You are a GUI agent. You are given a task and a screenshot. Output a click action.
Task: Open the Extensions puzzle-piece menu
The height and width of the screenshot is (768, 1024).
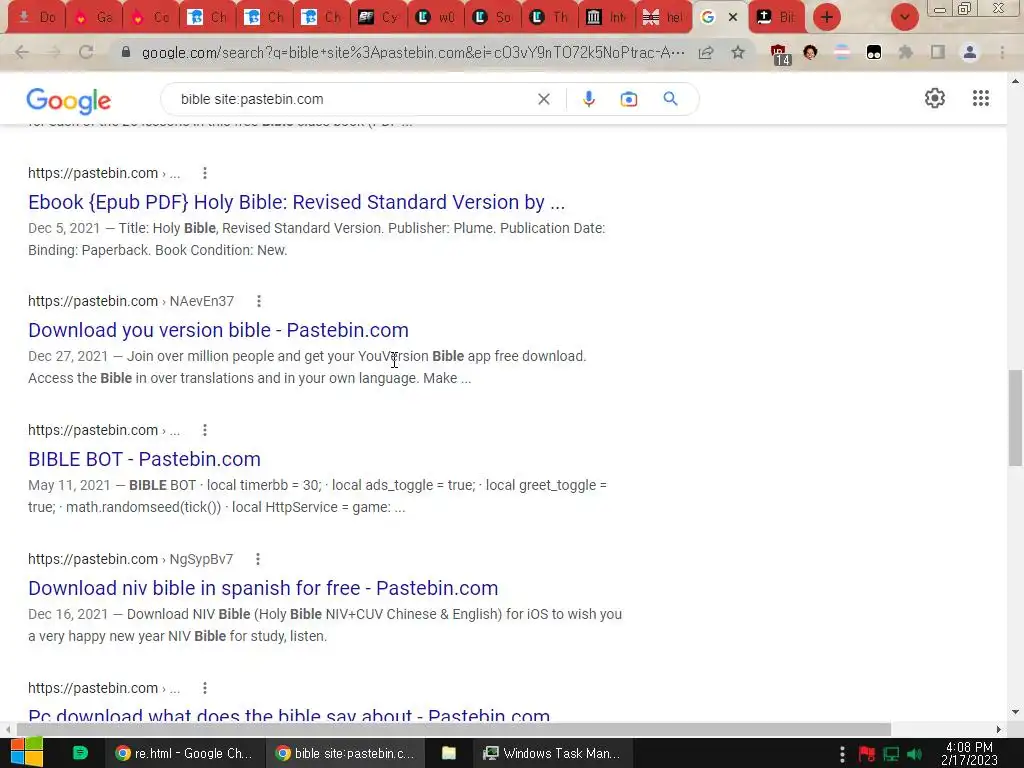pos(906,52)
